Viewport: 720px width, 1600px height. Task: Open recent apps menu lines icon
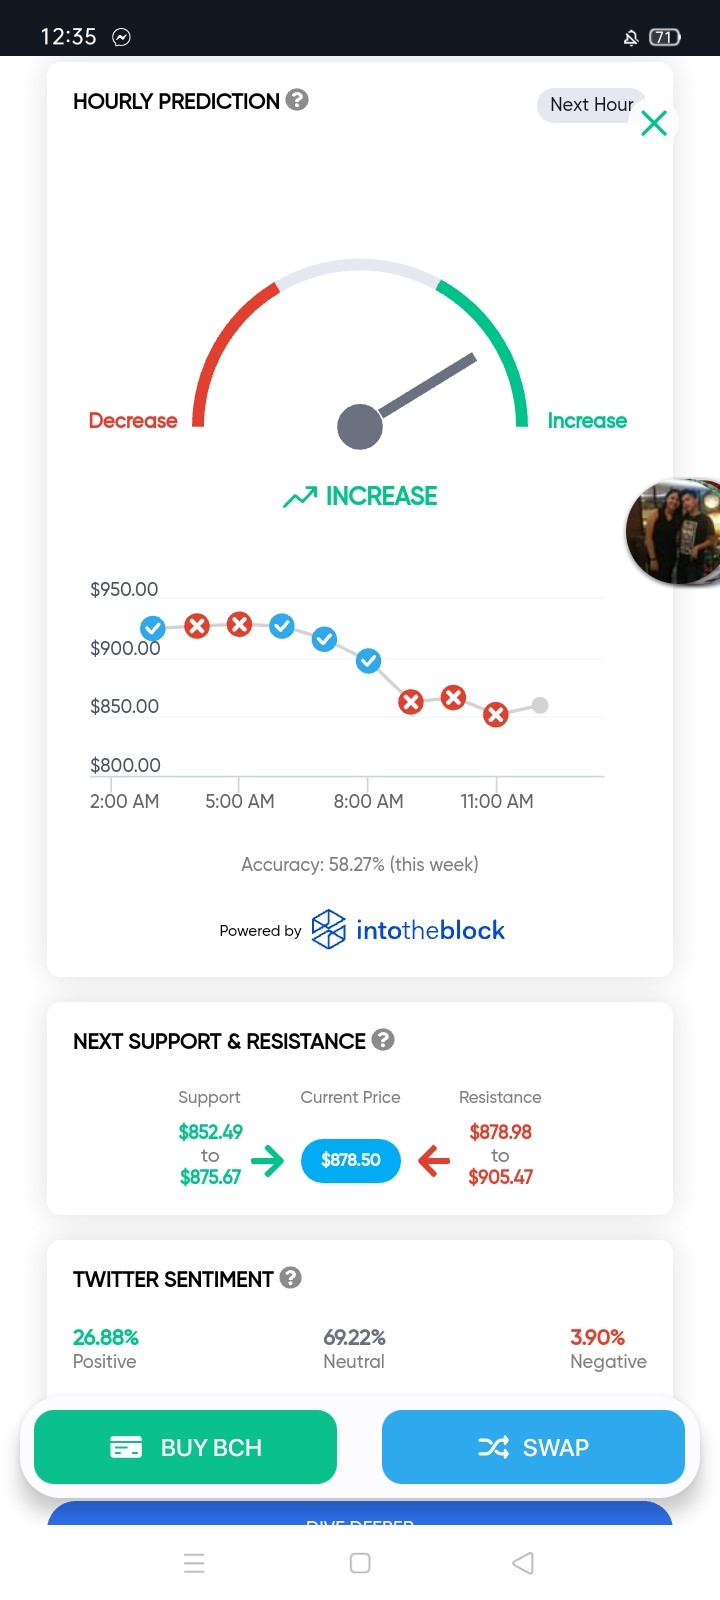click(x=194, y=1563)
